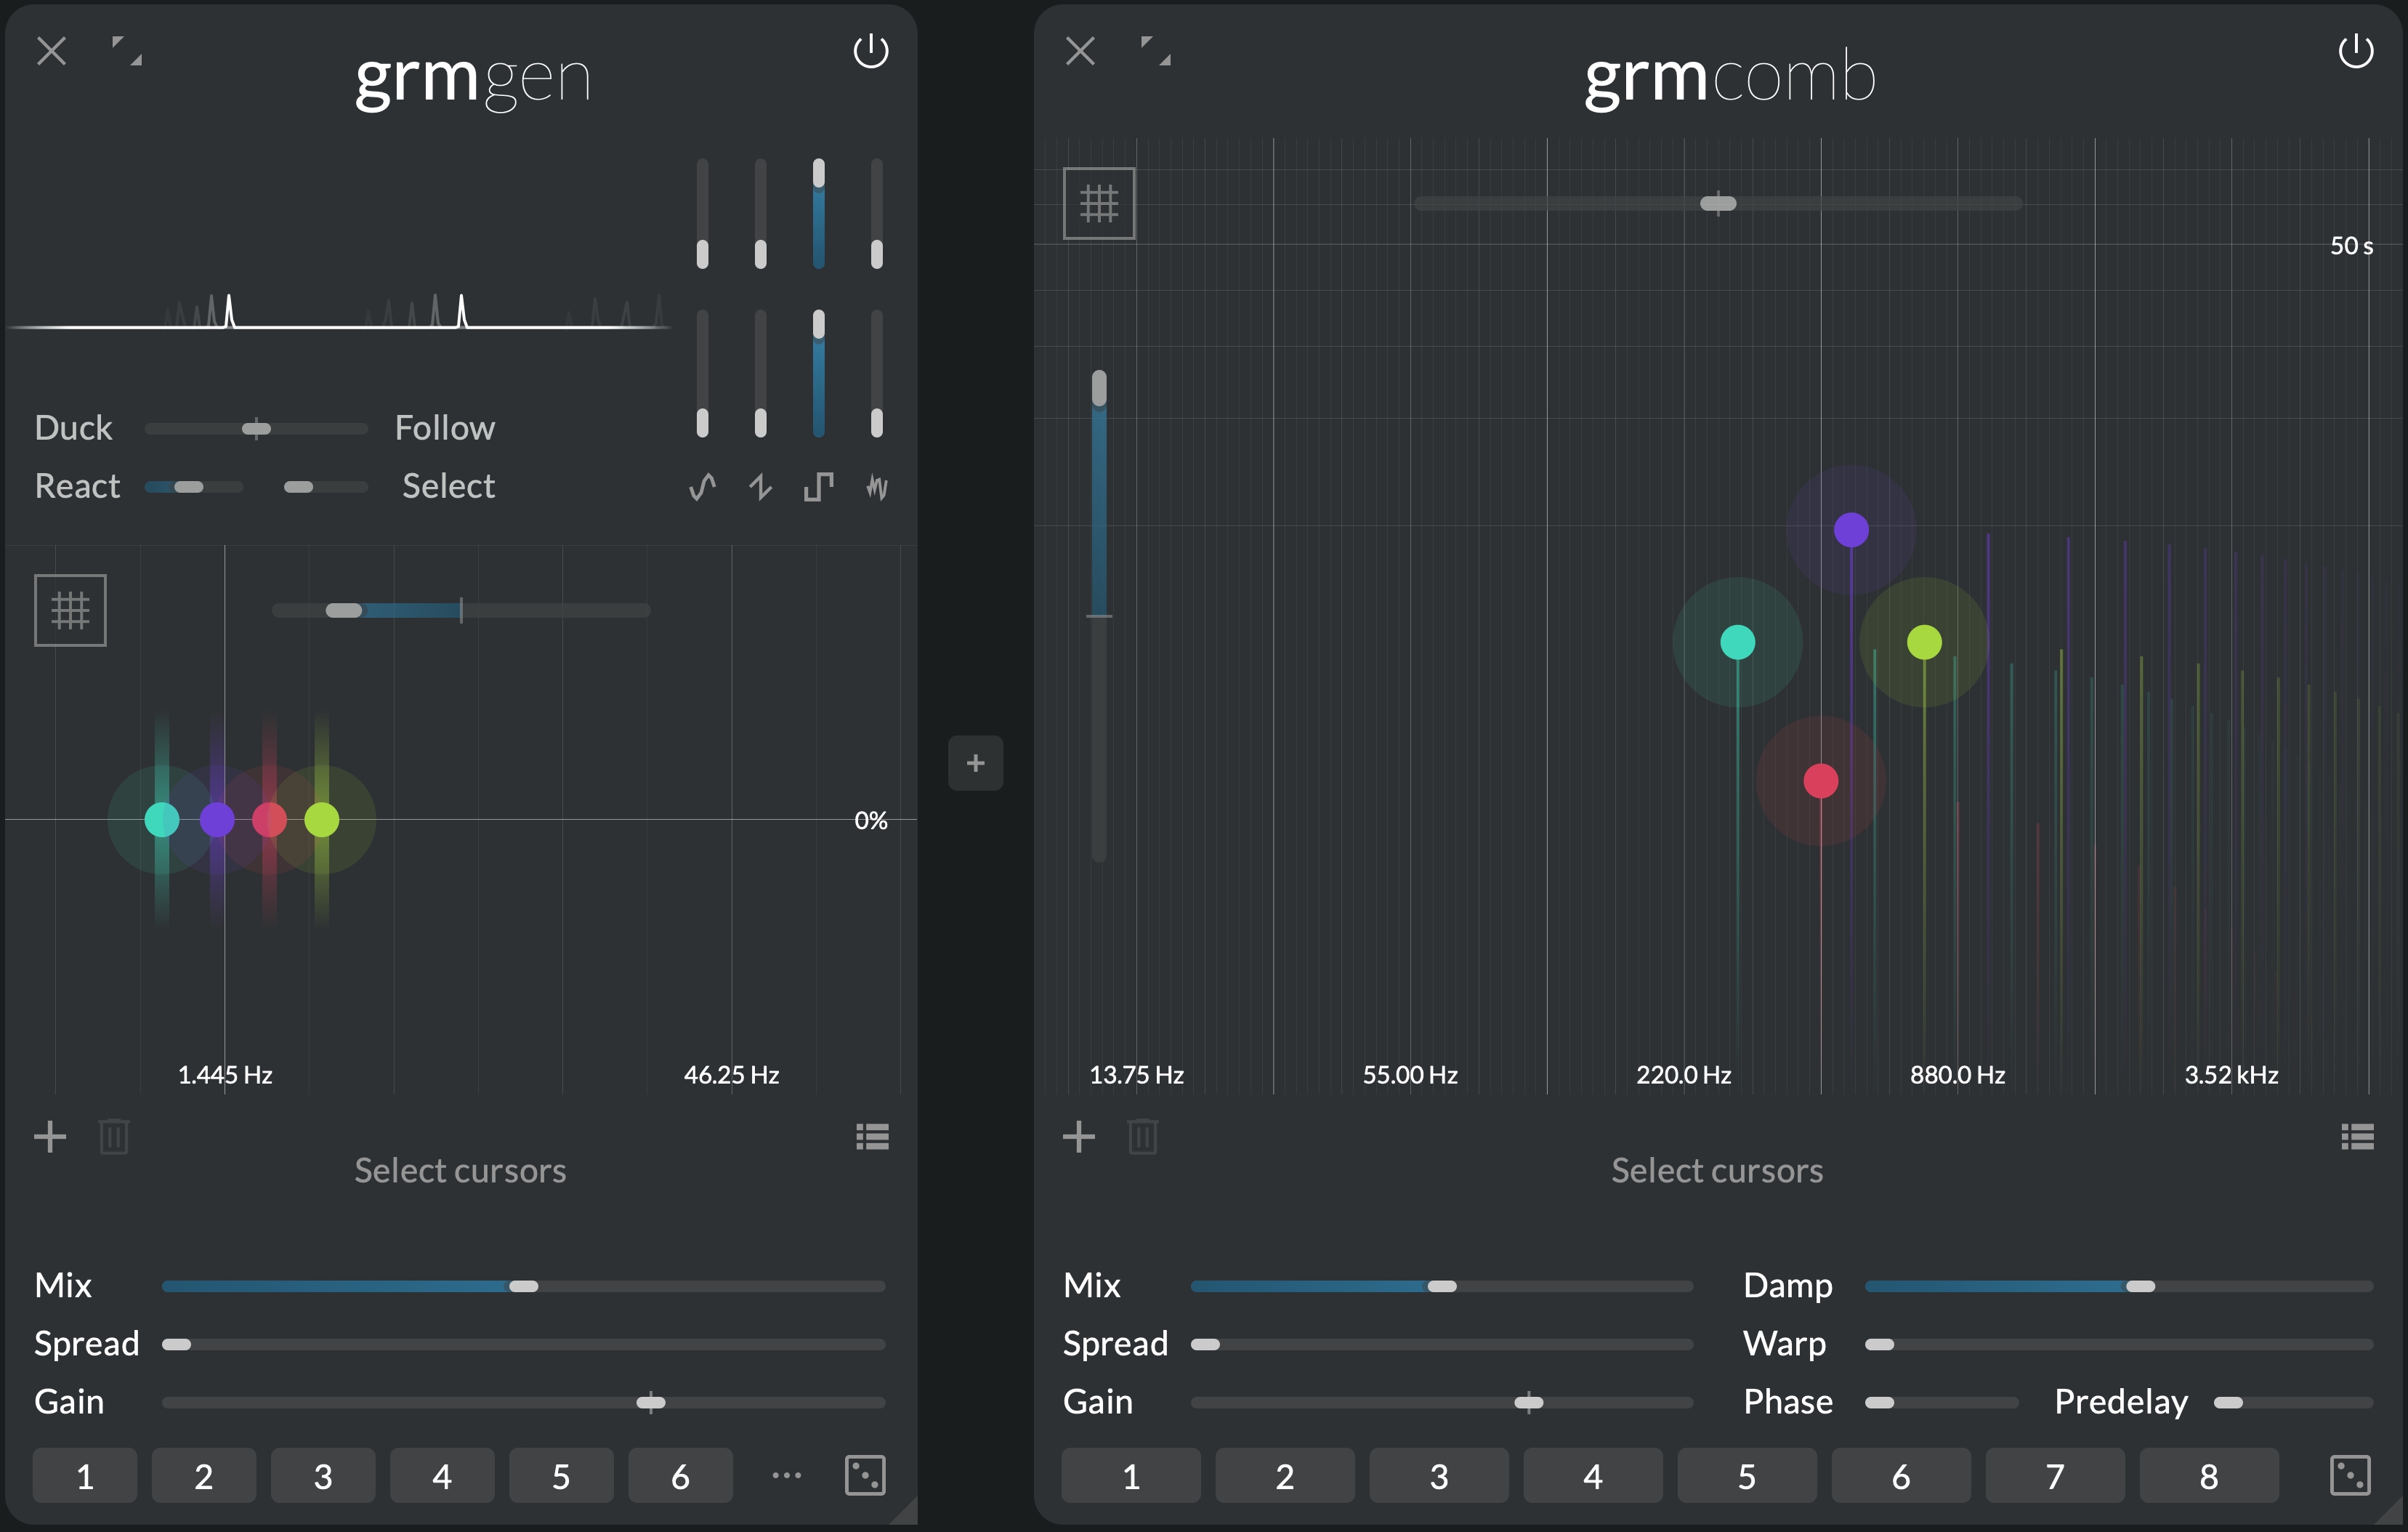Click the randomize dice icon in grmgen
2408x1532 pixels.
[x=865, y=1475]
